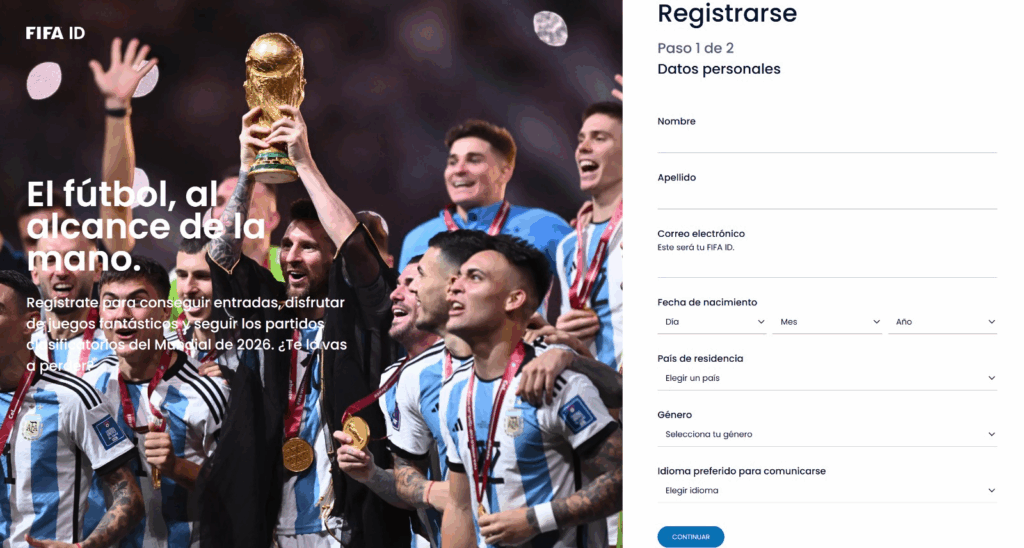Click the Paso 1 de 2 step indicator
Image resolution: width=1024 pixels, height=548 pixels.
click(696, 48)
